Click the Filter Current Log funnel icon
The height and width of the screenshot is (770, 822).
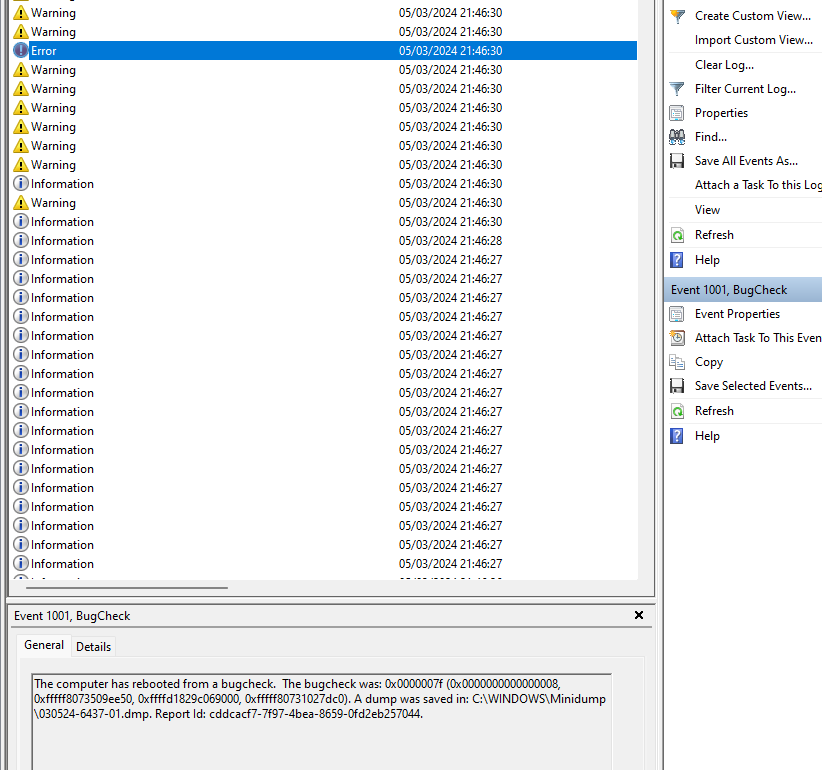pos(677,89)
